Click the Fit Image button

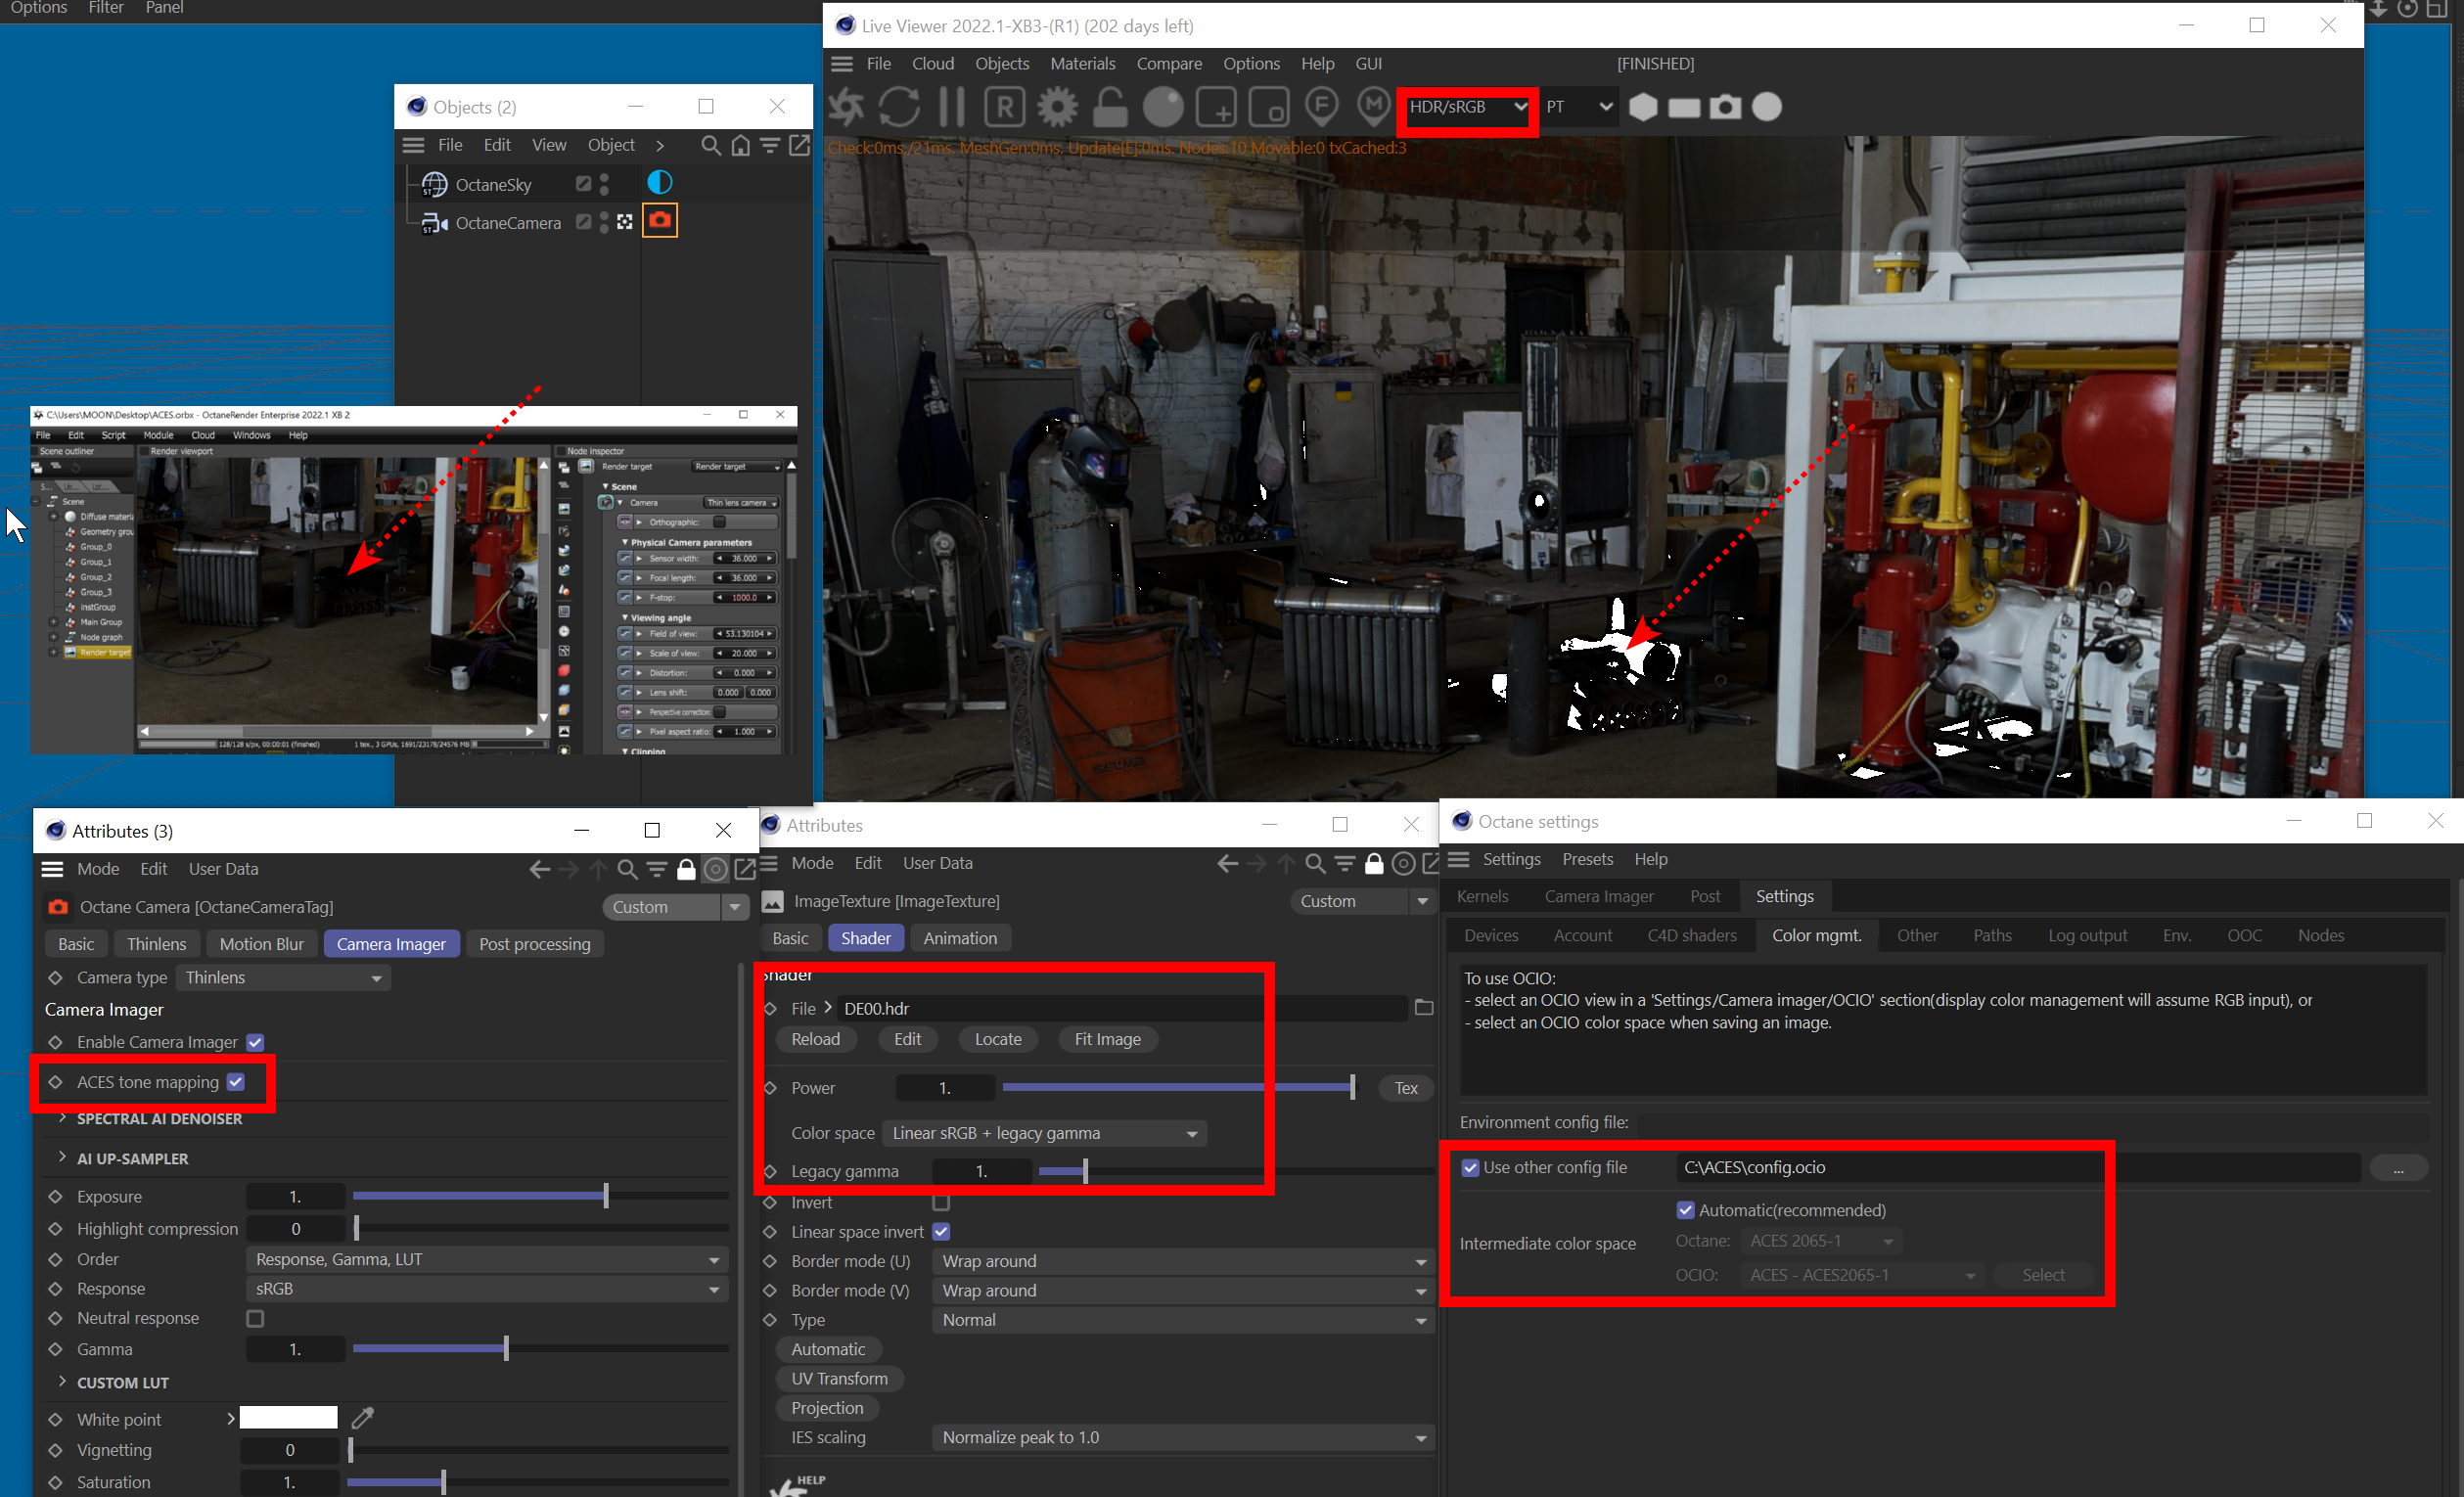pyautogui.click(x=1107, y=1039)
